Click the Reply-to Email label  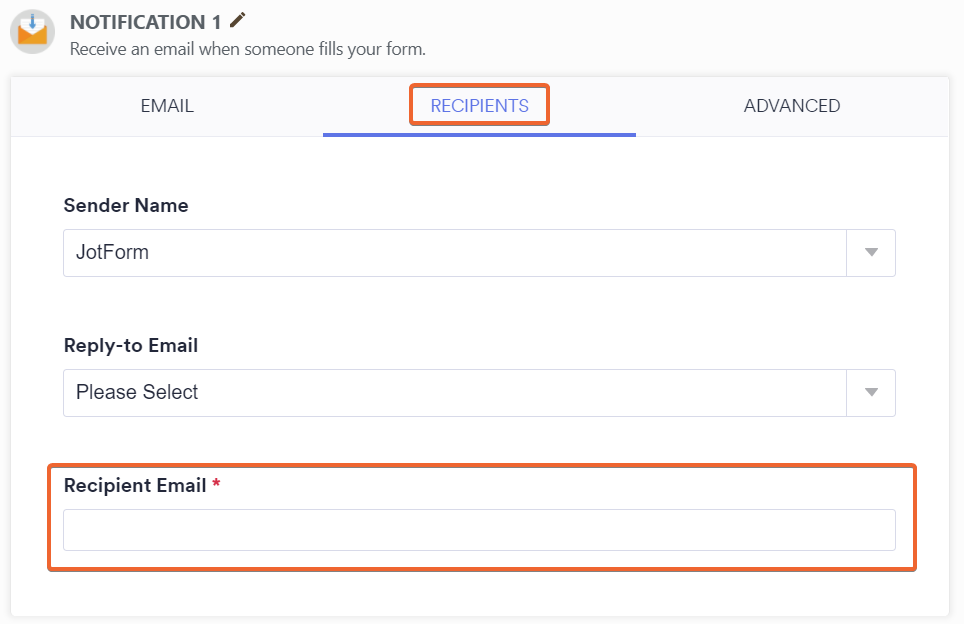click(x=131, y=345)
